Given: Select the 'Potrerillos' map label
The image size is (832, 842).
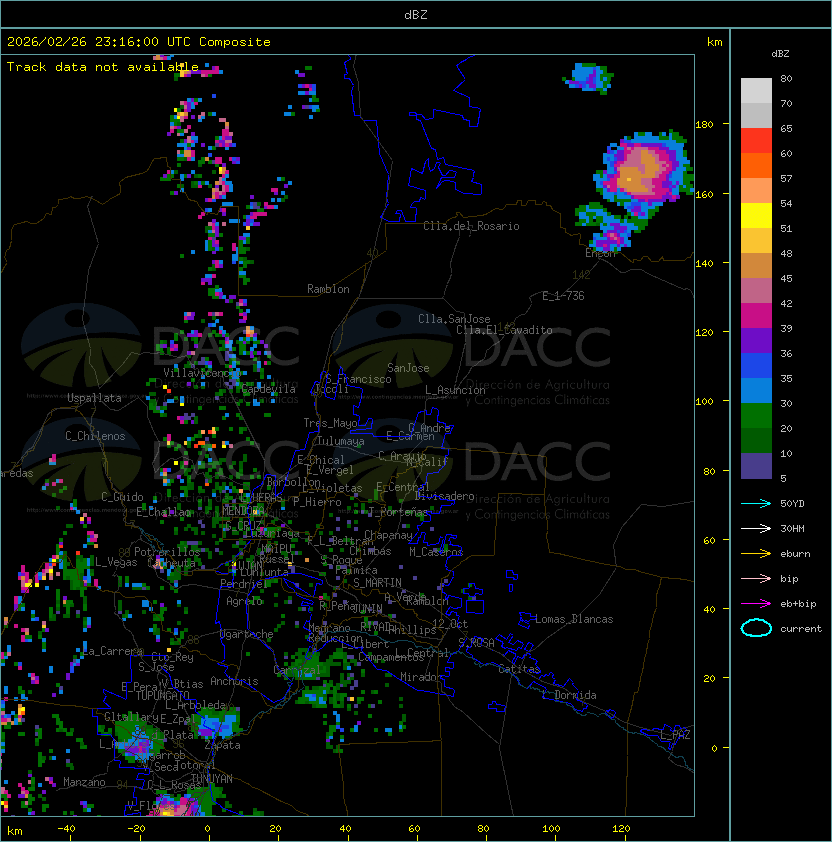Looking at the screenshot, I should coord(167,552).
